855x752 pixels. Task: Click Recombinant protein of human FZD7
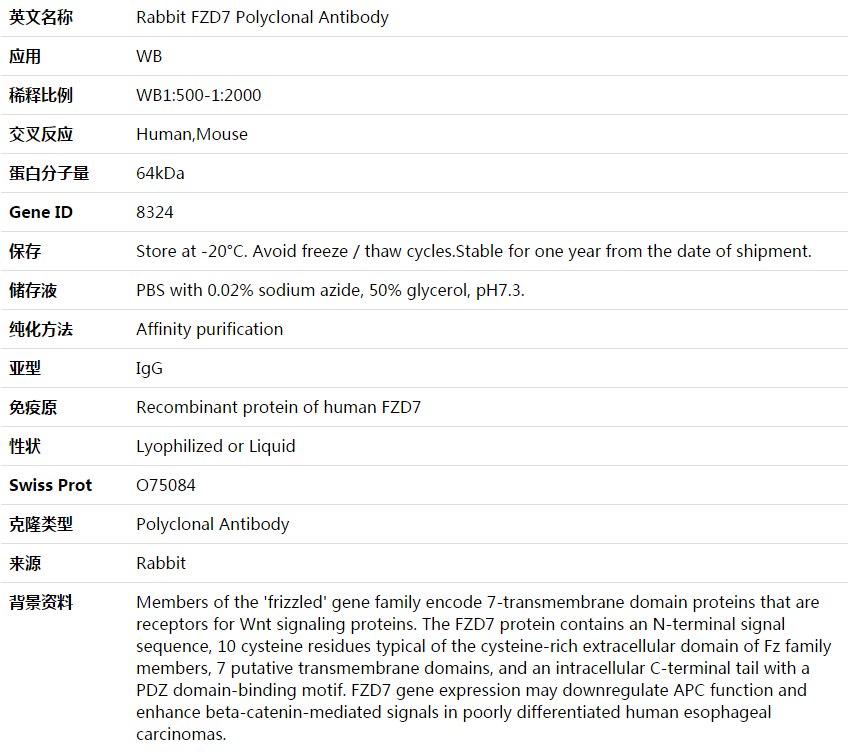click(278, 407)
